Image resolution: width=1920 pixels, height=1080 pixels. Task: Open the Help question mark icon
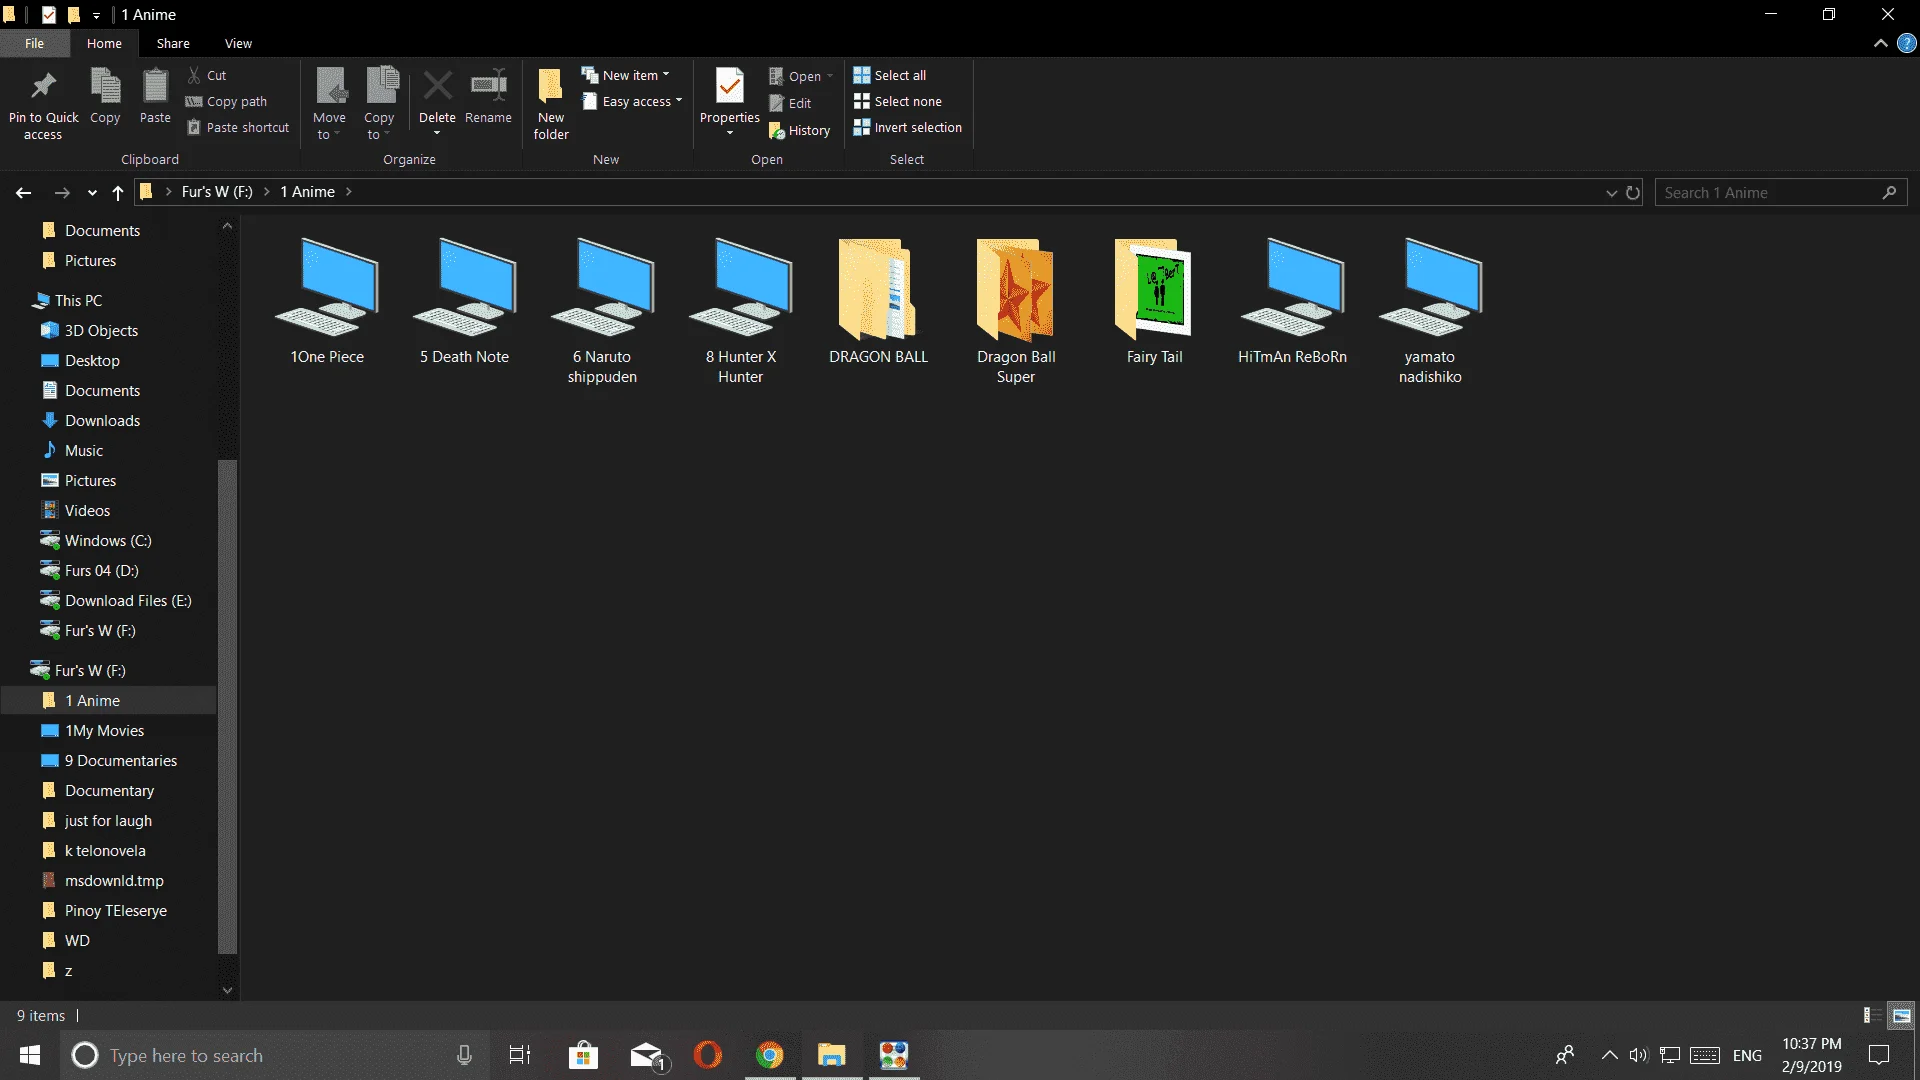coord(1906,43)
